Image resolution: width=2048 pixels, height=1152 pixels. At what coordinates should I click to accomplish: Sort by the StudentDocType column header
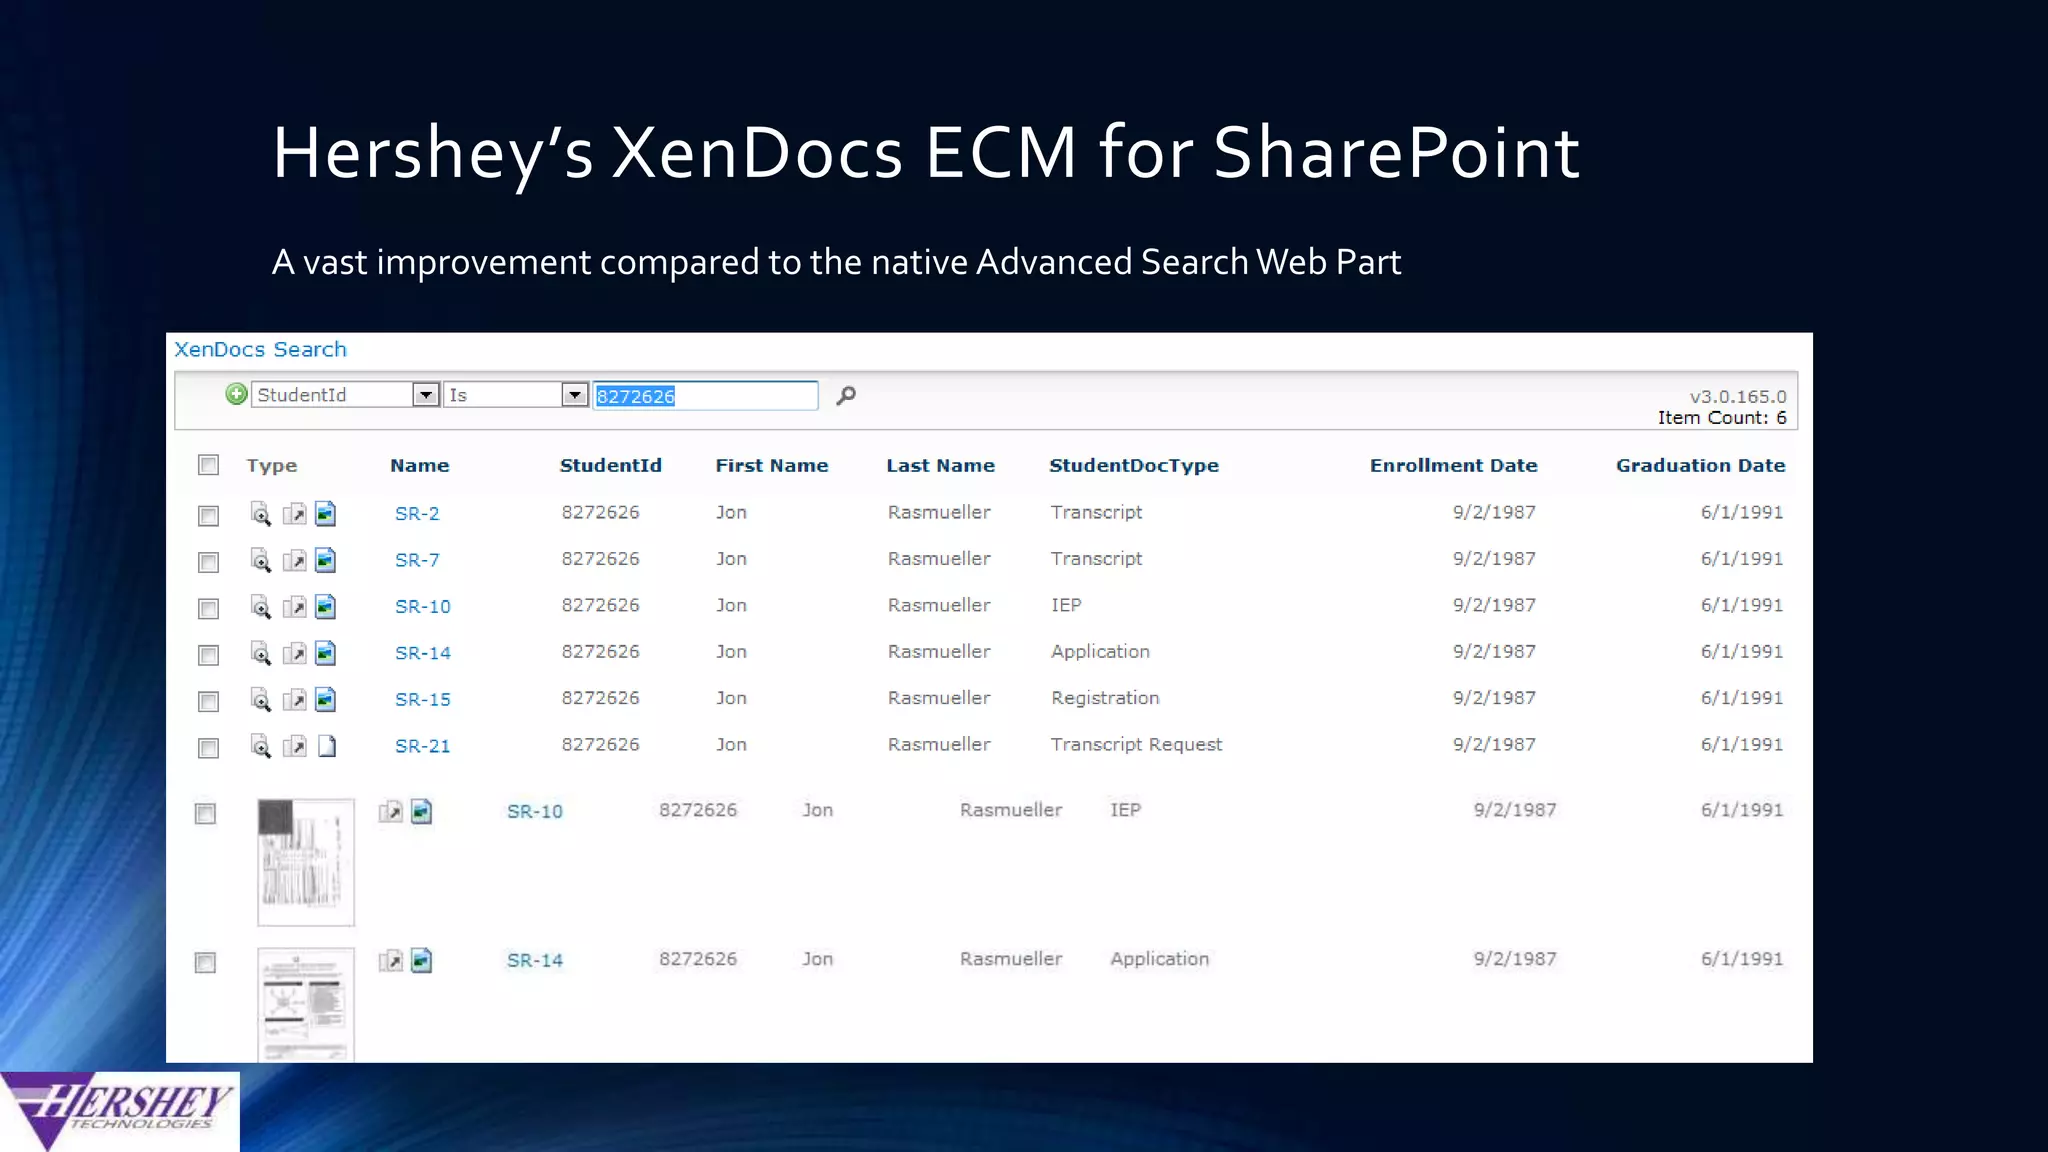(x=1134, y=466)
